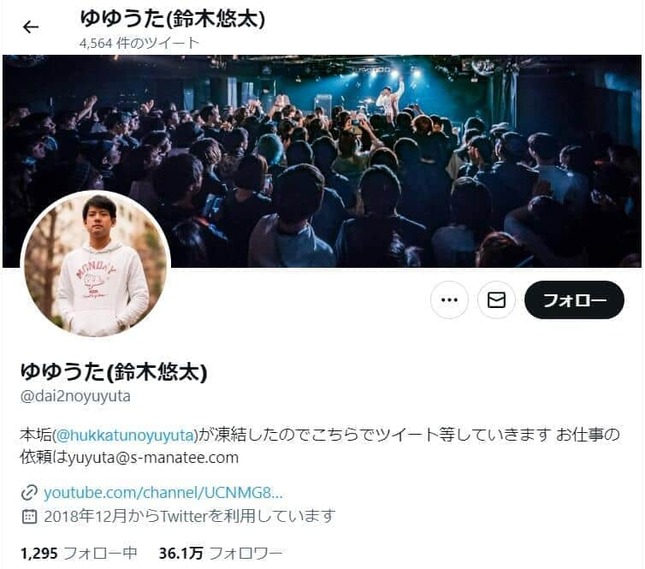Click the 4,564 件のツイート count text
This screenshot has width=645, height=569.
[139, 43]
